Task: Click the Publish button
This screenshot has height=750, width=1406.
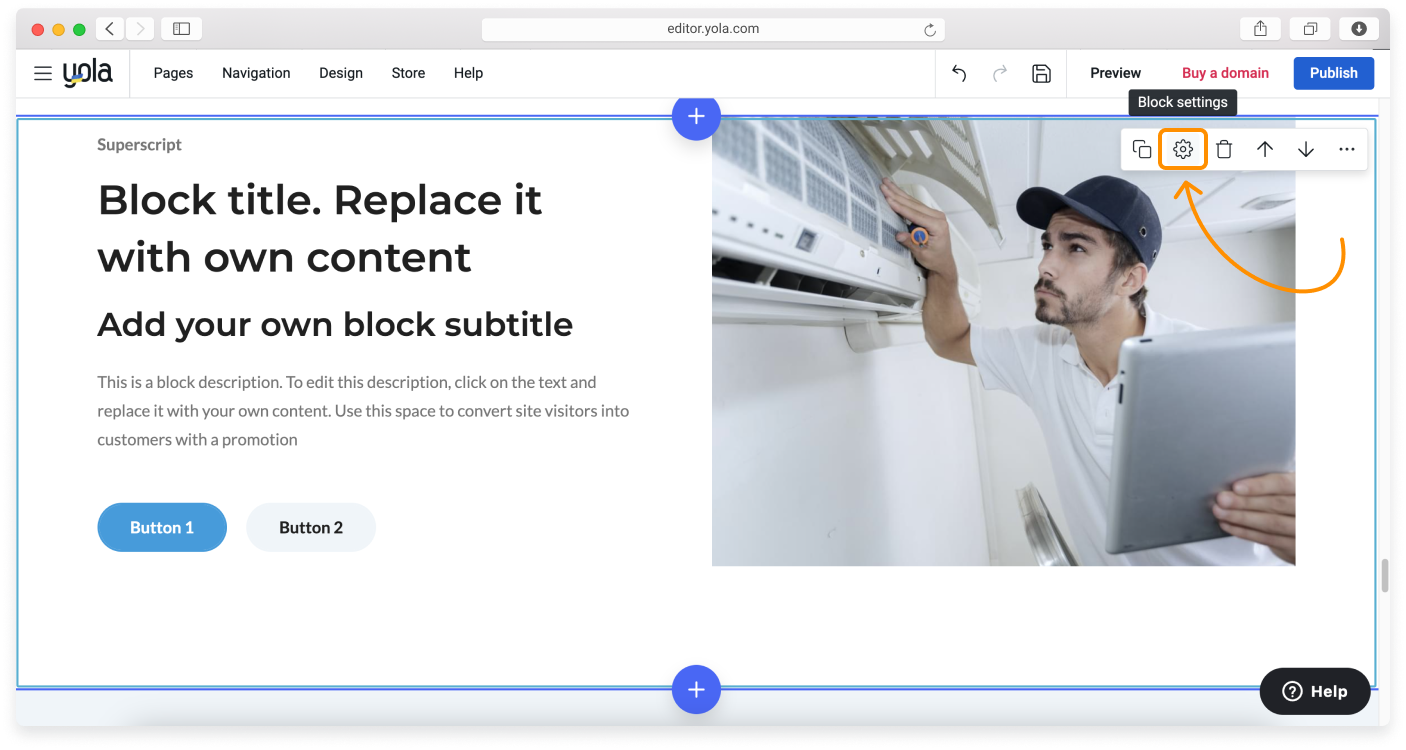Action: coord(1333,73)
